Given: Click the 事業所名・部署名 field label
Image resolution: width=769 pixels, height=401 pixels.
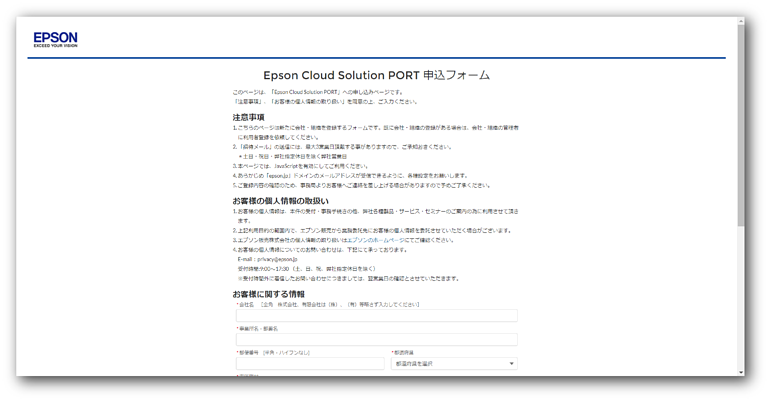Looking at the screenshot, I should tap(258, 329).
